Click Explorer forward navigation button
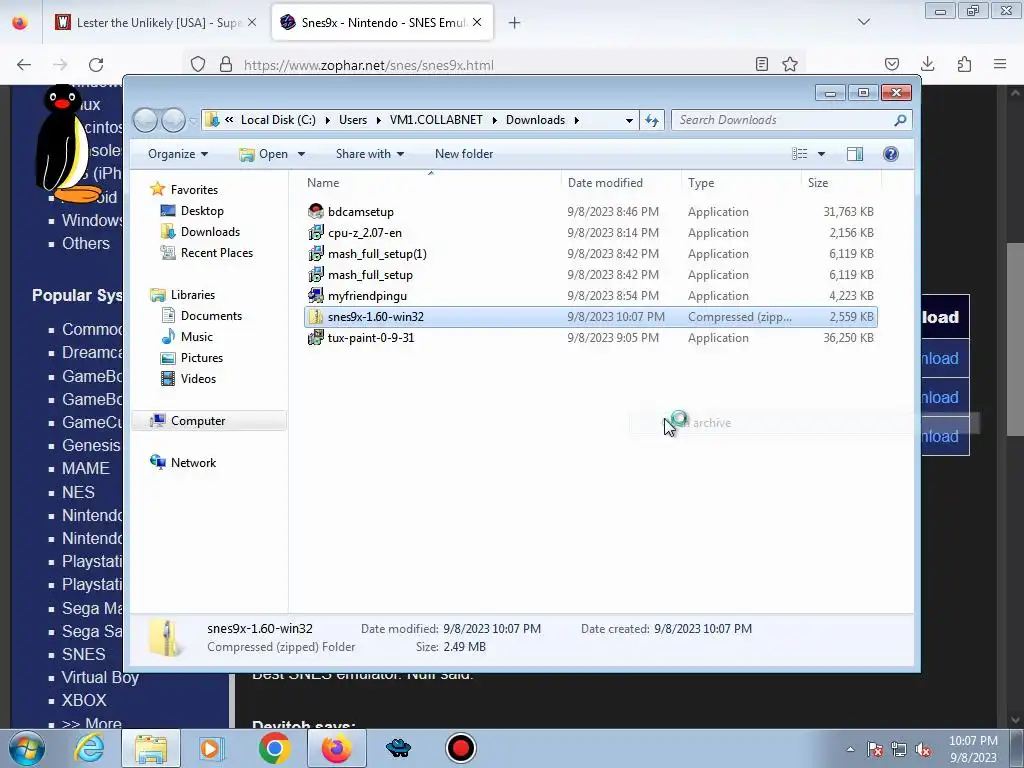 (173, 120)
